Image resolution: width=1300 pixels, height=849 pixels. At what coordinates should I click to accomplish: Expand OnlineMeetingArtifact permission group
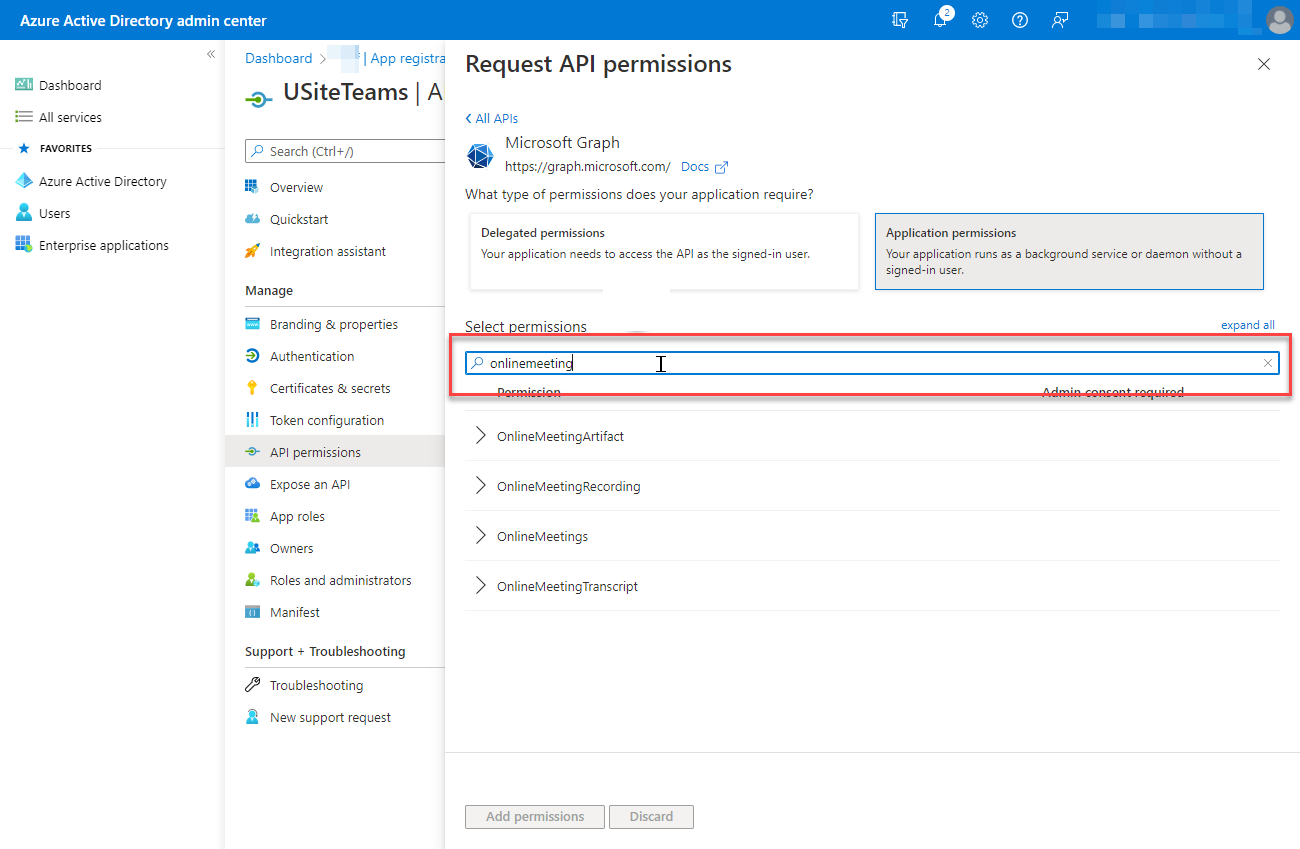481,436
